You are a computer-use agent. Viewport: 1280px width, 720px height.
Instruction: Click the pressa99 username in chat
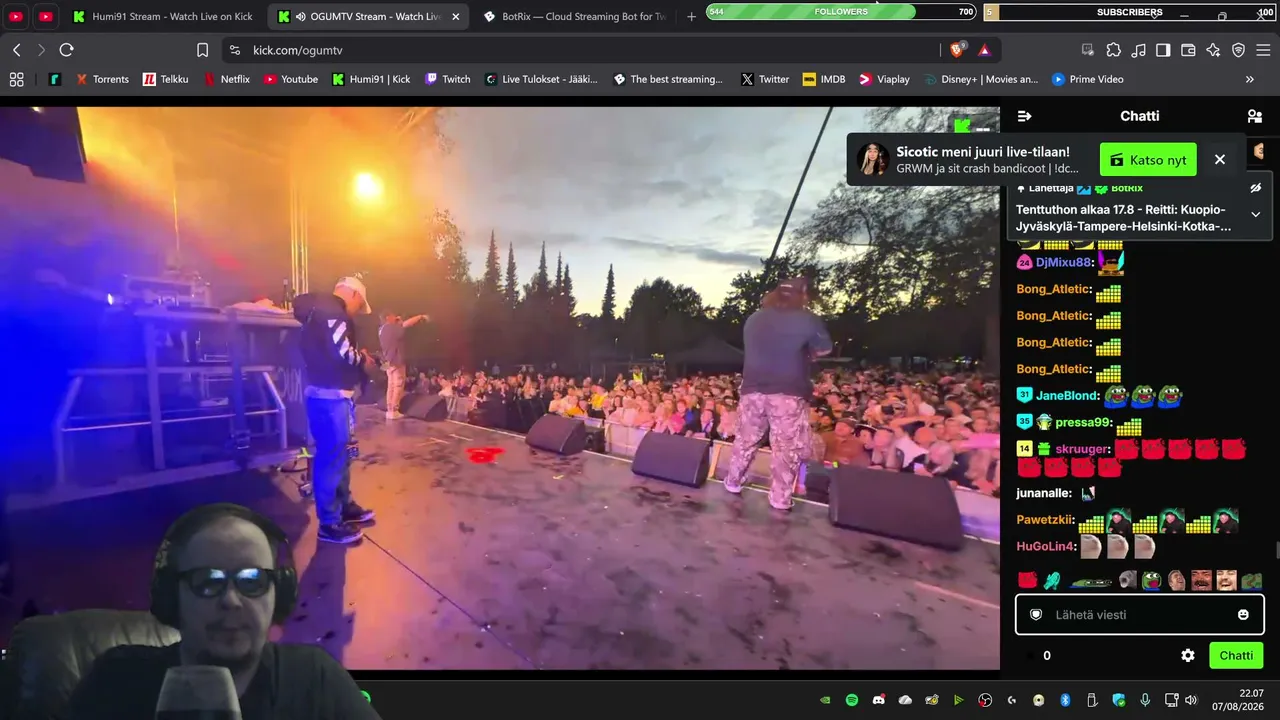[1083, 423]
